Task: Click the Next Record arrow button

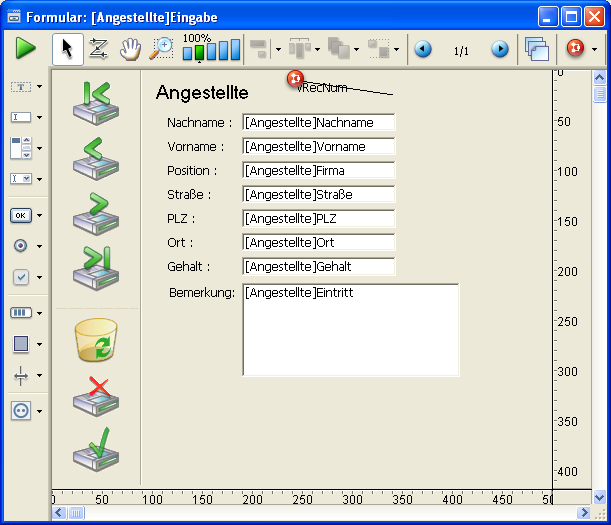Action: tap(96, 211)
